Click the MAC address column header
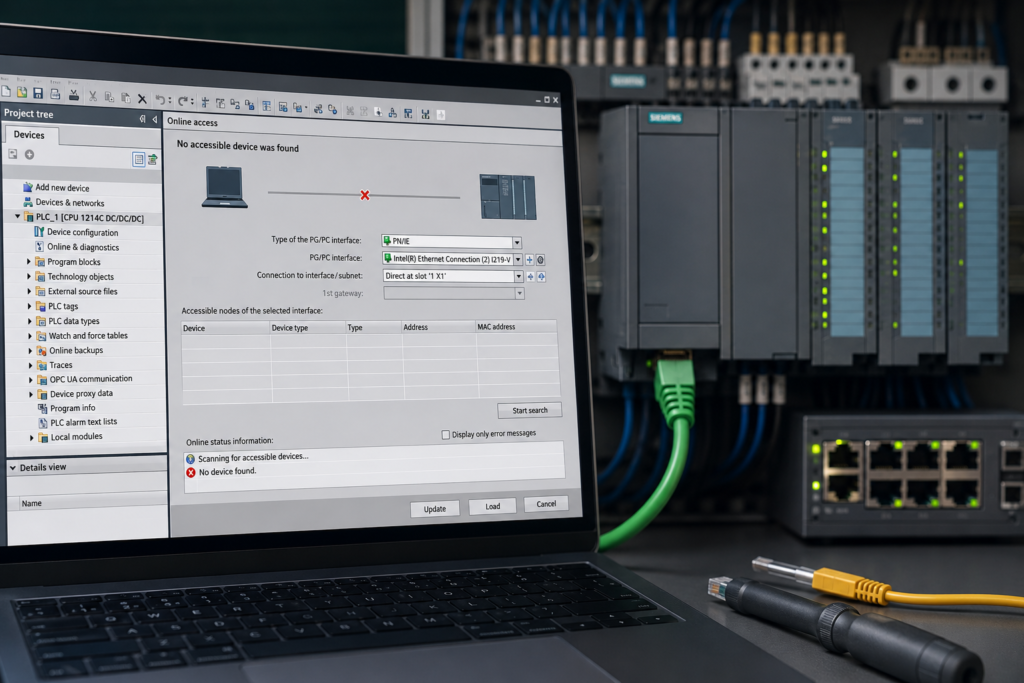Viewport: 1024px width, 683px height. 516,326
